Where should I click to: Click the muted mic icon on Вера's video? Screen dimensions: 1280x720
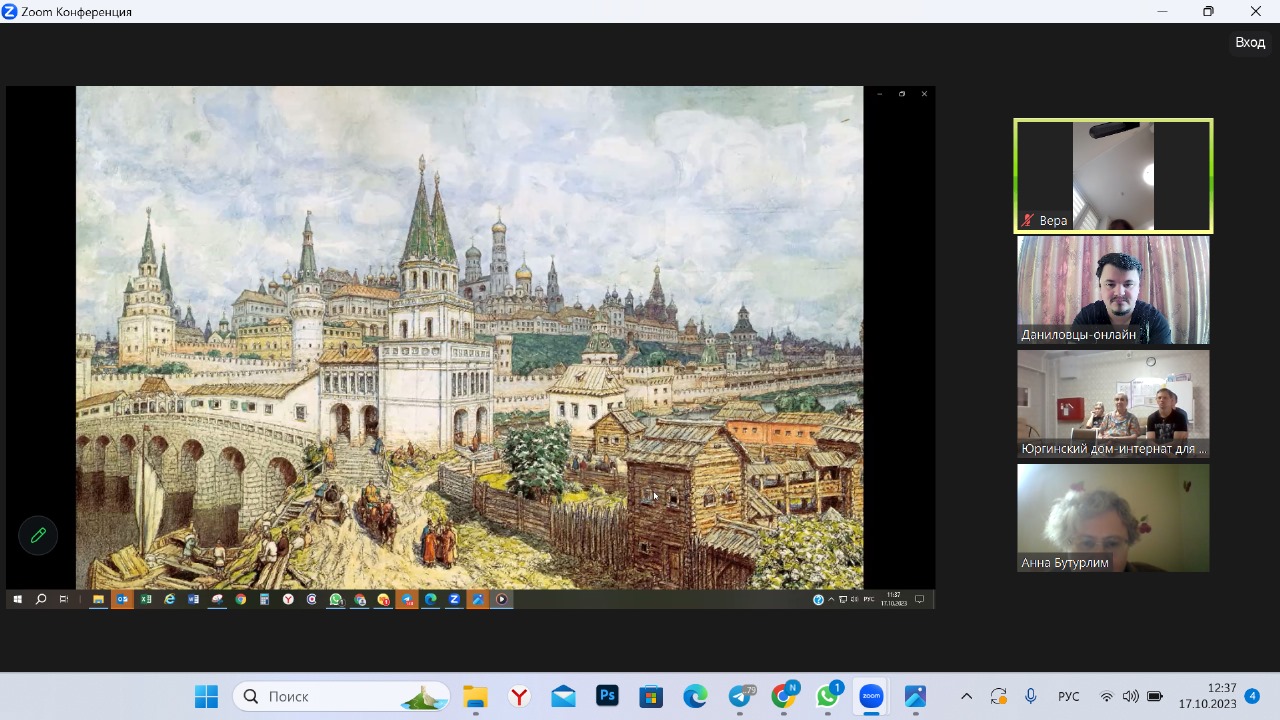(1027, 220)
